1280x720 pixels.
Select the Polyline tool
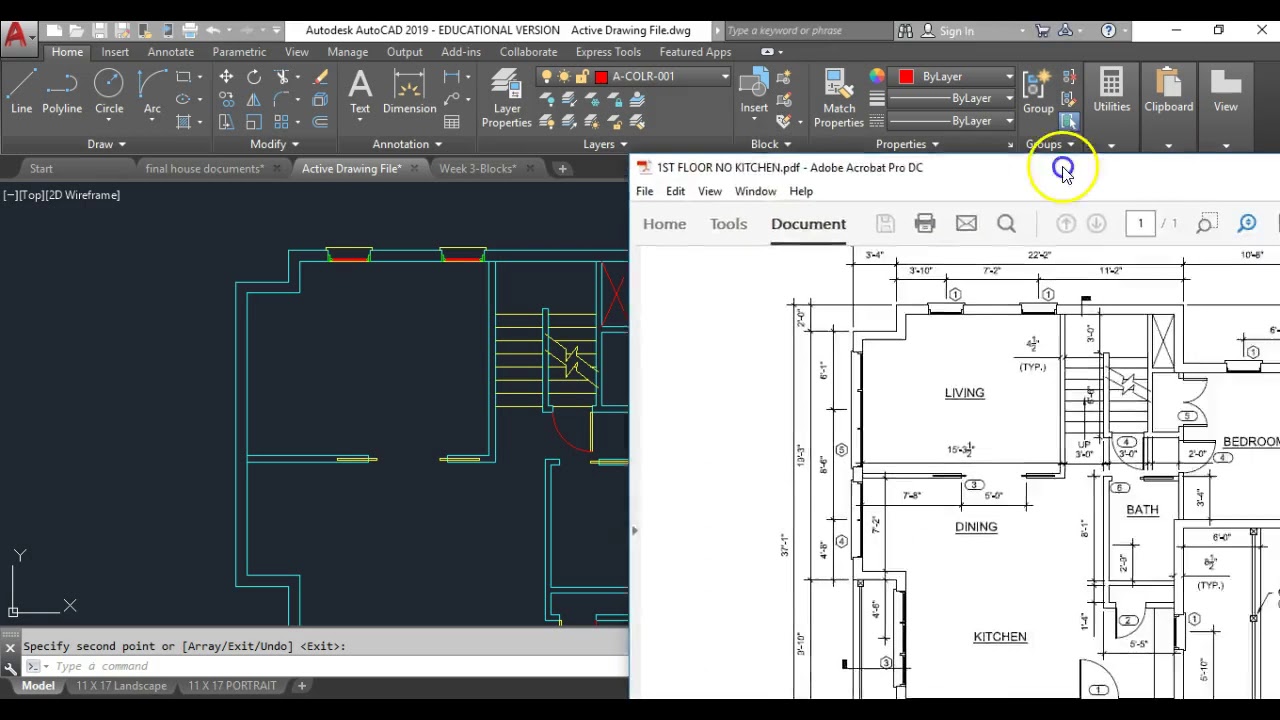click(x=62, y=90)
